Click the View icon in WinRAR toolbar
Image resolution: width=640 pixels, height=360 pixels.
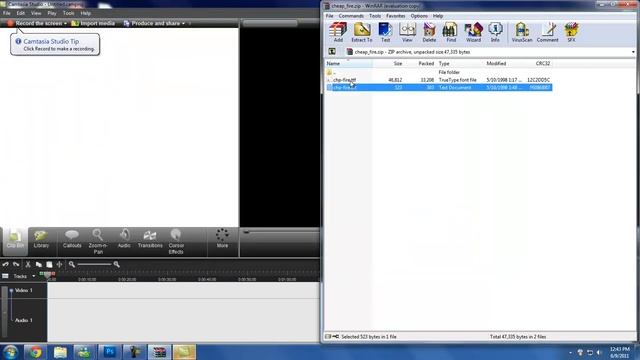coord(407,32)
